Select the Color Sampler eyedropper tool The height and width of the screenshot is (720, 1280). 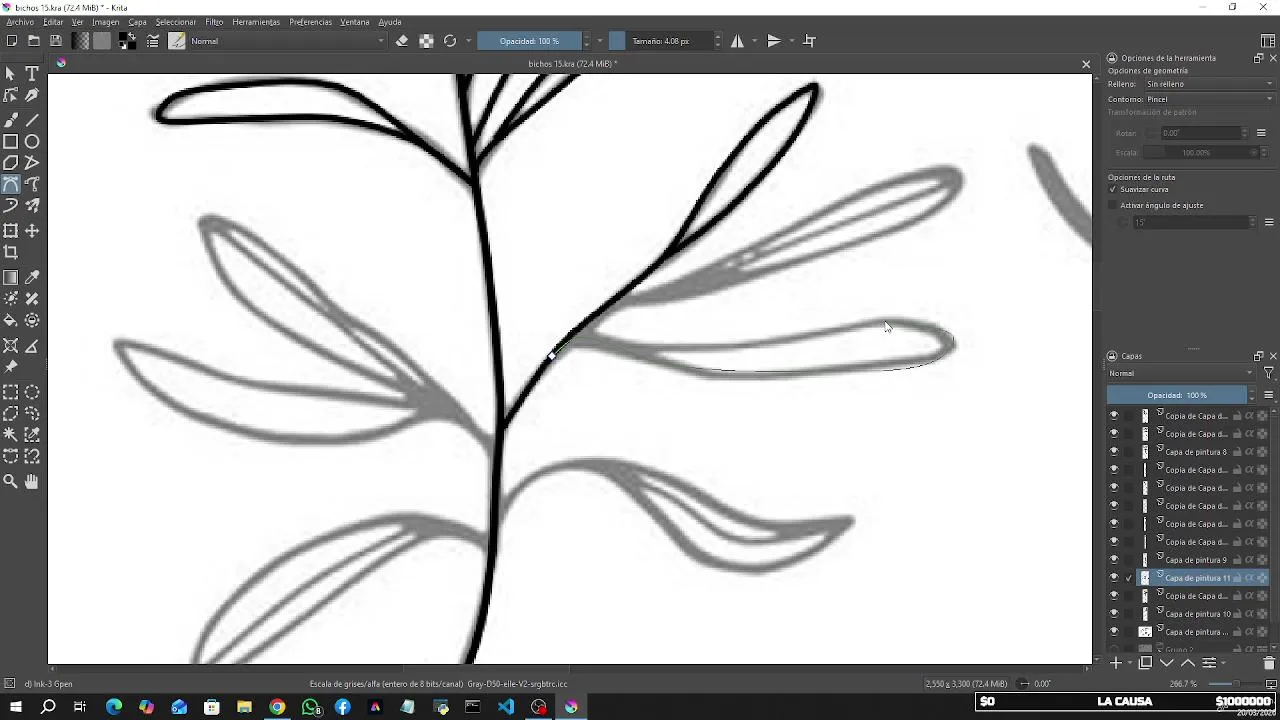point(32,278)
